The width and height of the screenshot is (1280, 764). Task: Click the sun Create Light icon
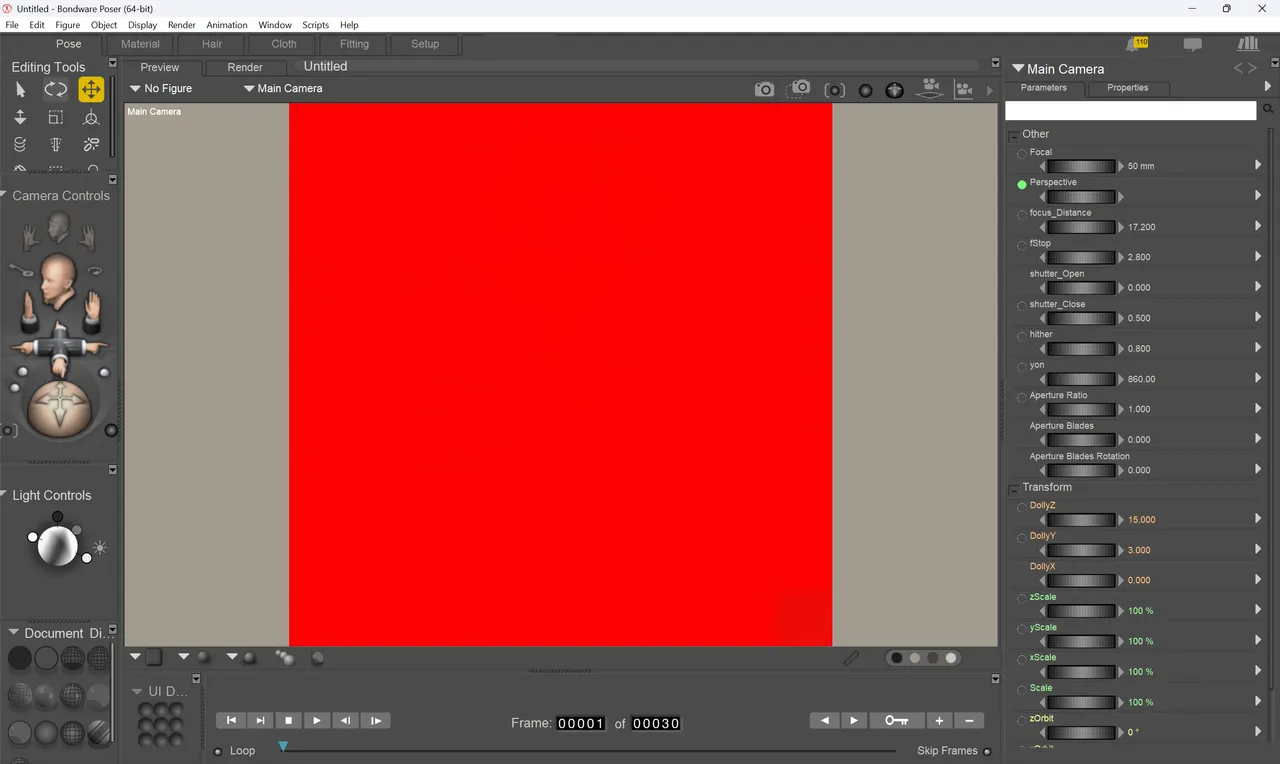pyautogui.click(x=99, y=547)
